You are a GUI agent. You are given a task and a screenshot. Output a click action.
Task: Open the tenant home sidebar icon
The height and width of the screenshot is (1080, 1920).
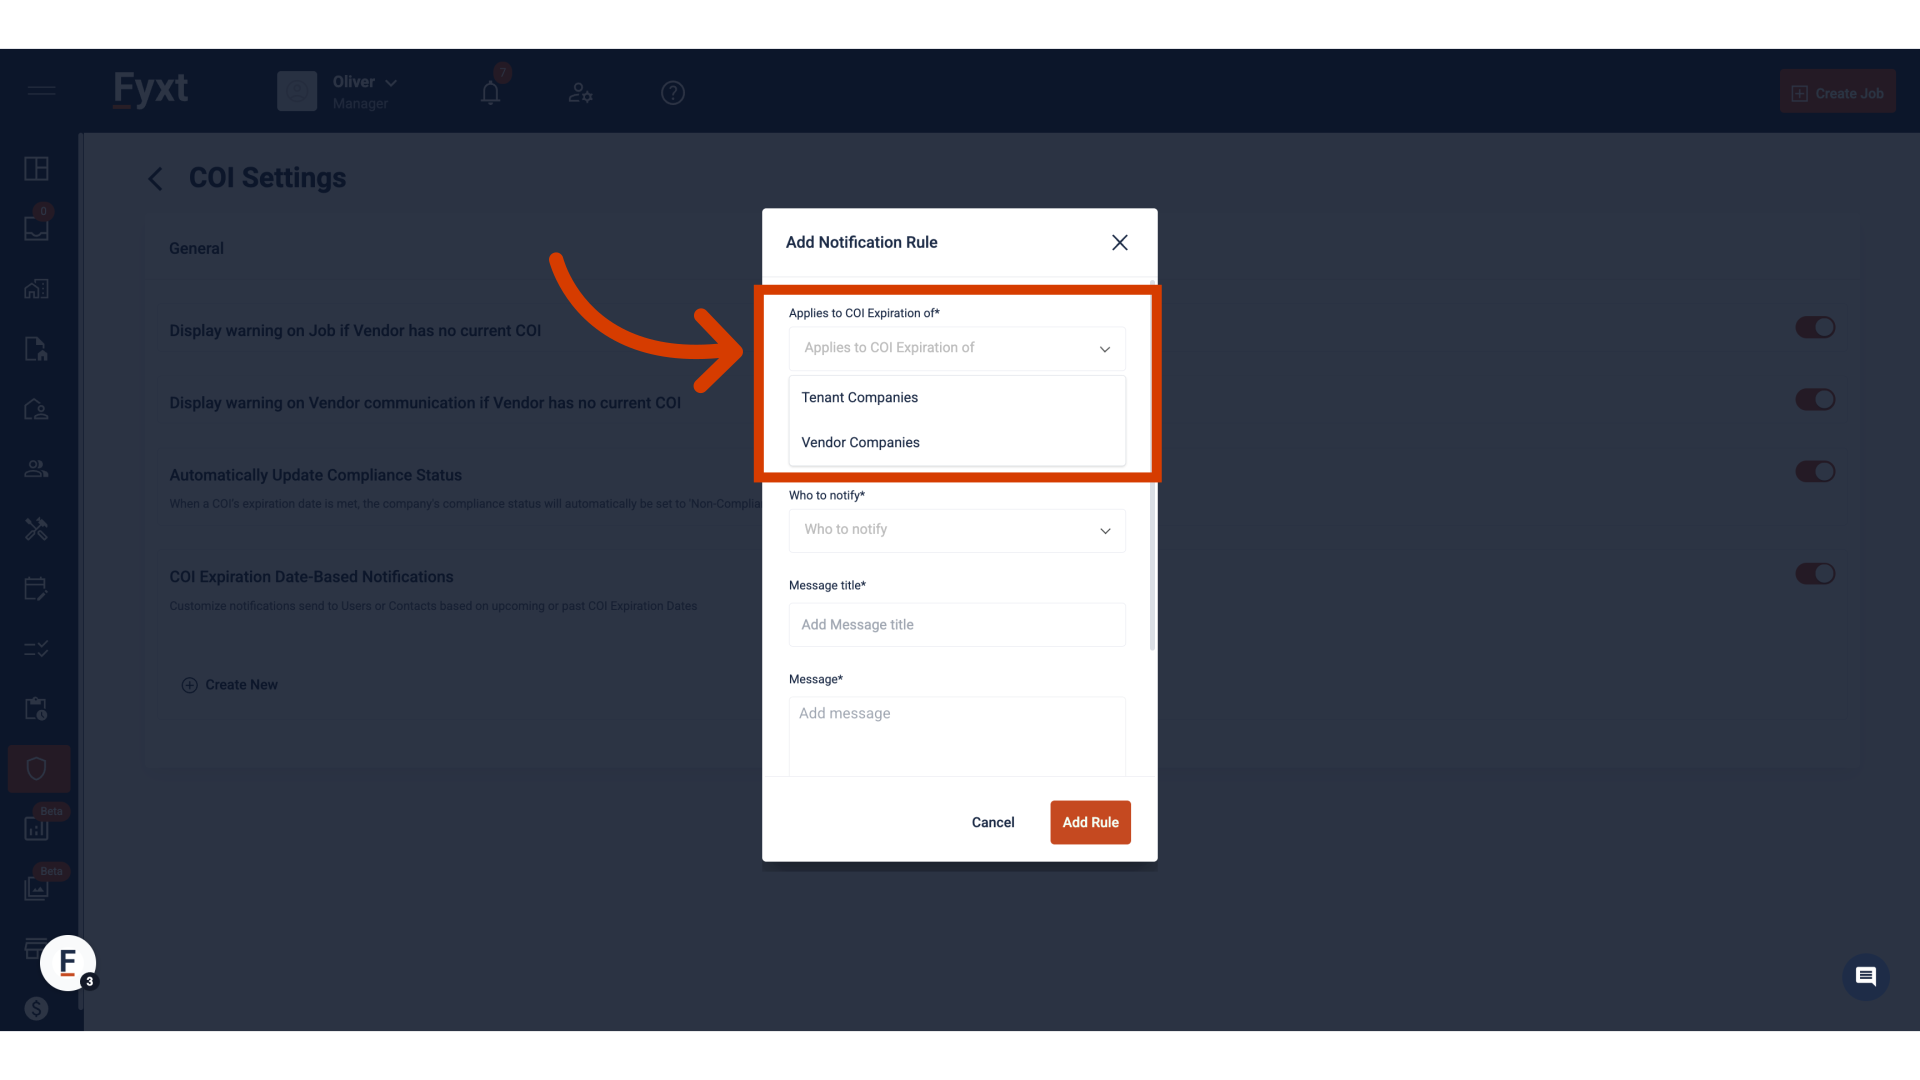pyautogui.click(x=37, y=409)
